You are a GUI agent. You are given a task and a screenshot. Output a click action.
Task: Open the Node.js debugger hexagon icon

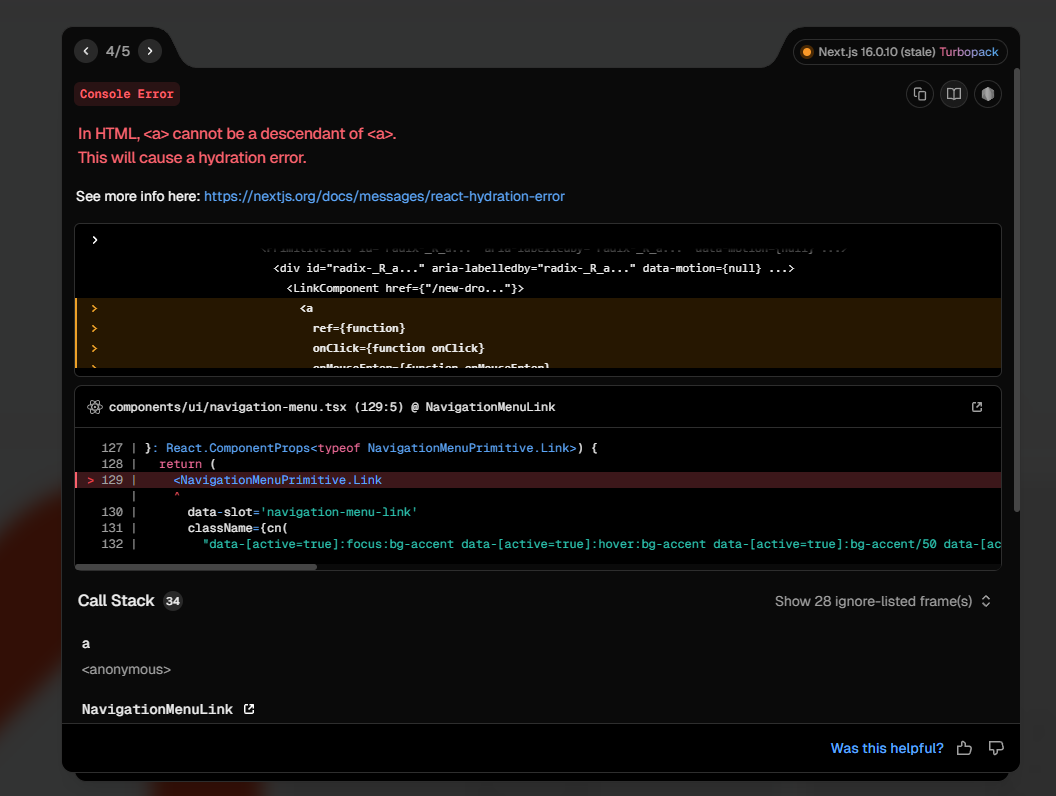(987, 94)
